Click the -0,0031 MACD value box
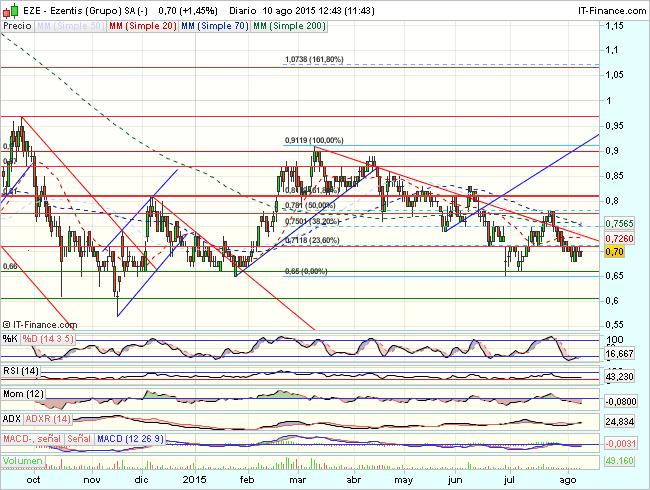 click(620, 444)
